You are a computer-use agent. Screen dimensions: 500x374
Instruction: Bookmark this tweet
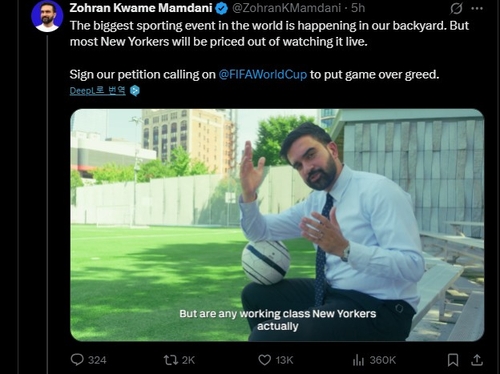pyautogui.click(x=453, y=360)
